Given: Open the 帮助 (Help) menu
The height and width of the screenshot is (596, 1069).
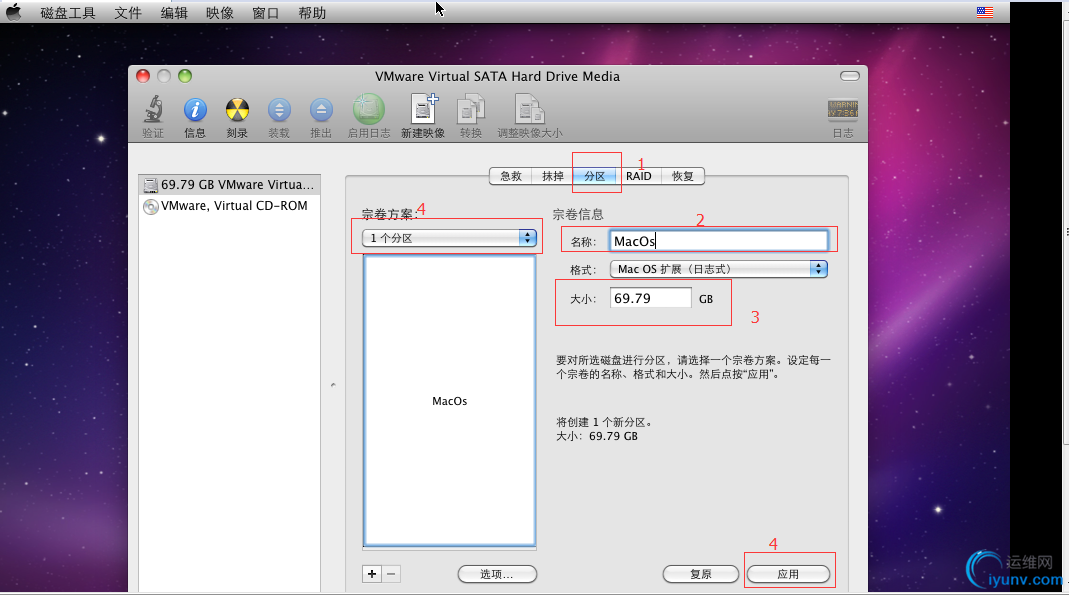Looking at the screenshot, I should (312, 13).
